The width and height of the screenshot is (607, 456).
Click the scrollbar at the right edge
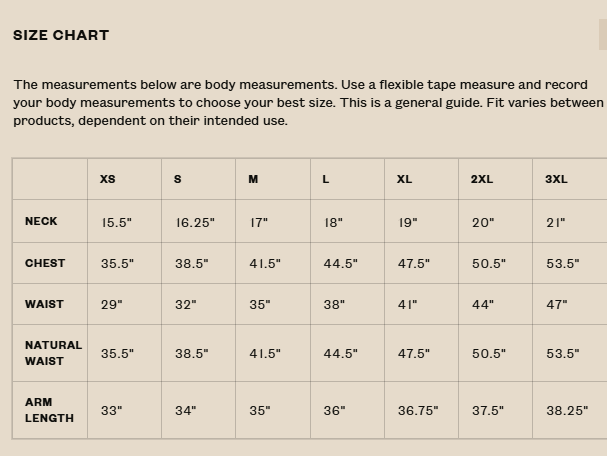pos(602,35)
